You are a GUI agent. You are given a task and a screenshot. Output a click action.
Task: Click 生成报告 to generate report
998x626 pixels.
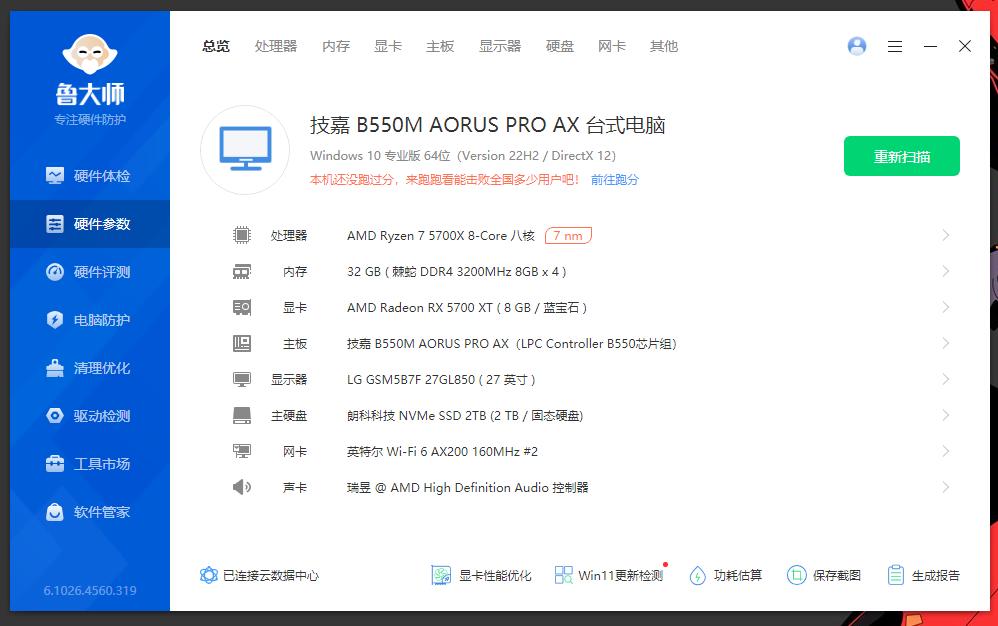click(924, 576)
